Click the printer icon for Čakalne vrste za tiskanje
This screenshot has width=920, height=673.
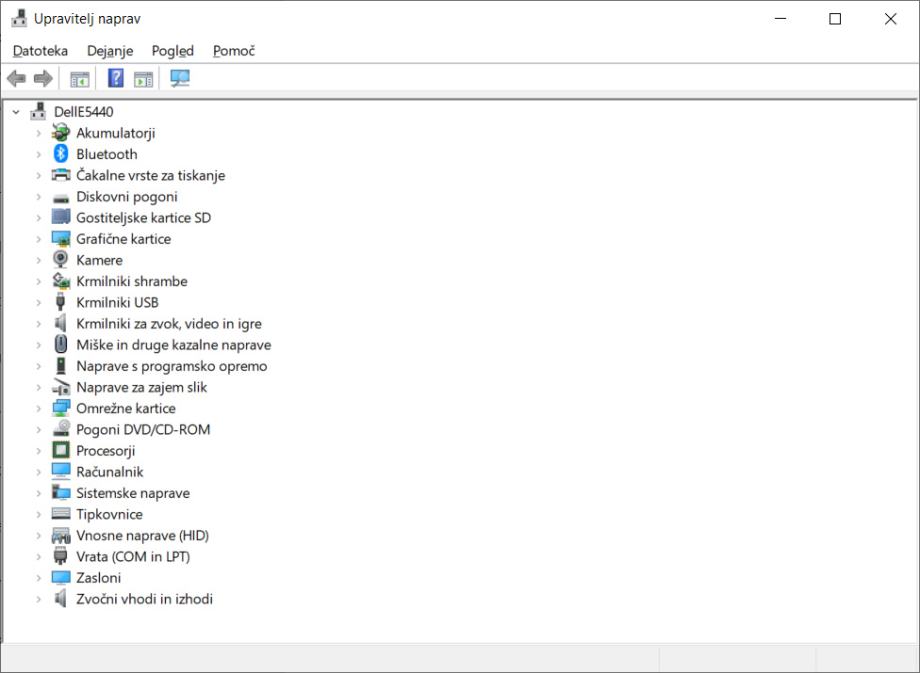tap(60, 175)
